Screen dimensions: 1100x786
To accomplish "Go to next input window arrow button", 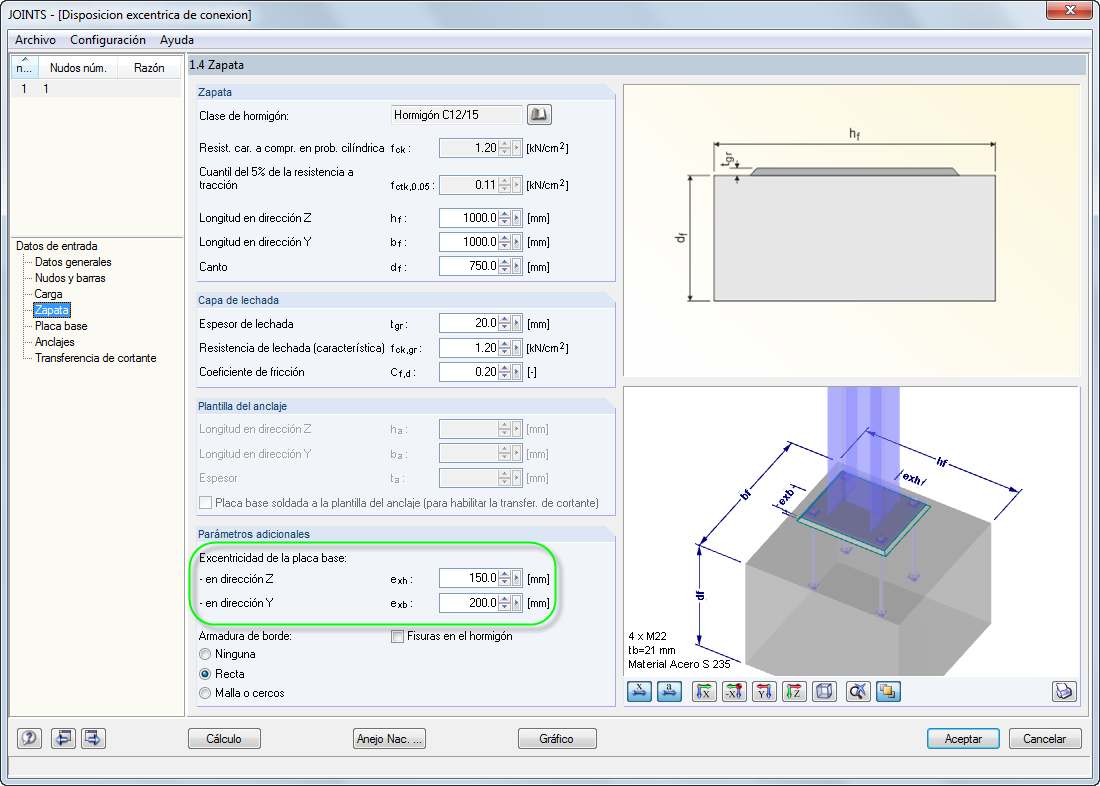I will tap(93, 738).
